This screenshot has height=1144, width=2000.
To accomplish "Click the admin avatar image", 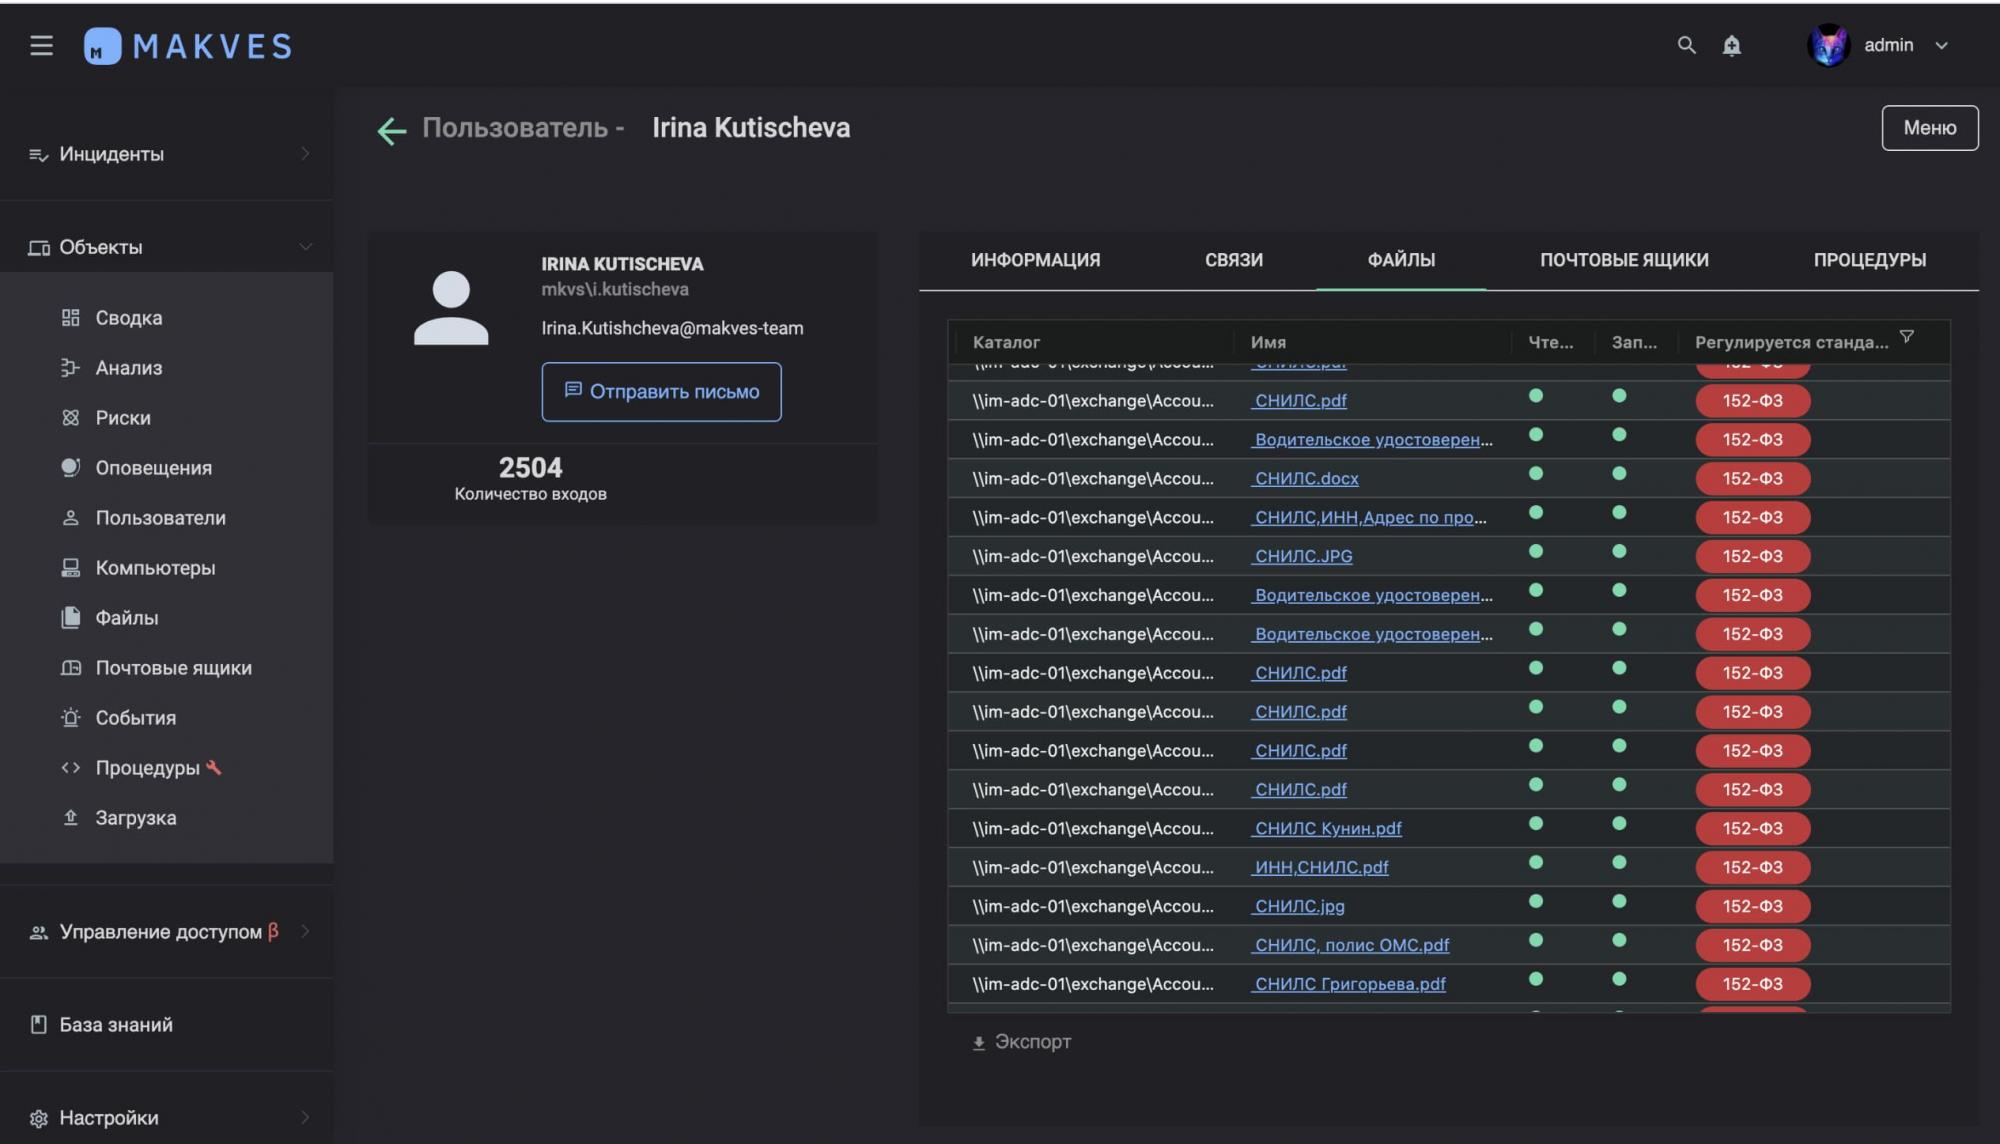I will [1828, 45].
